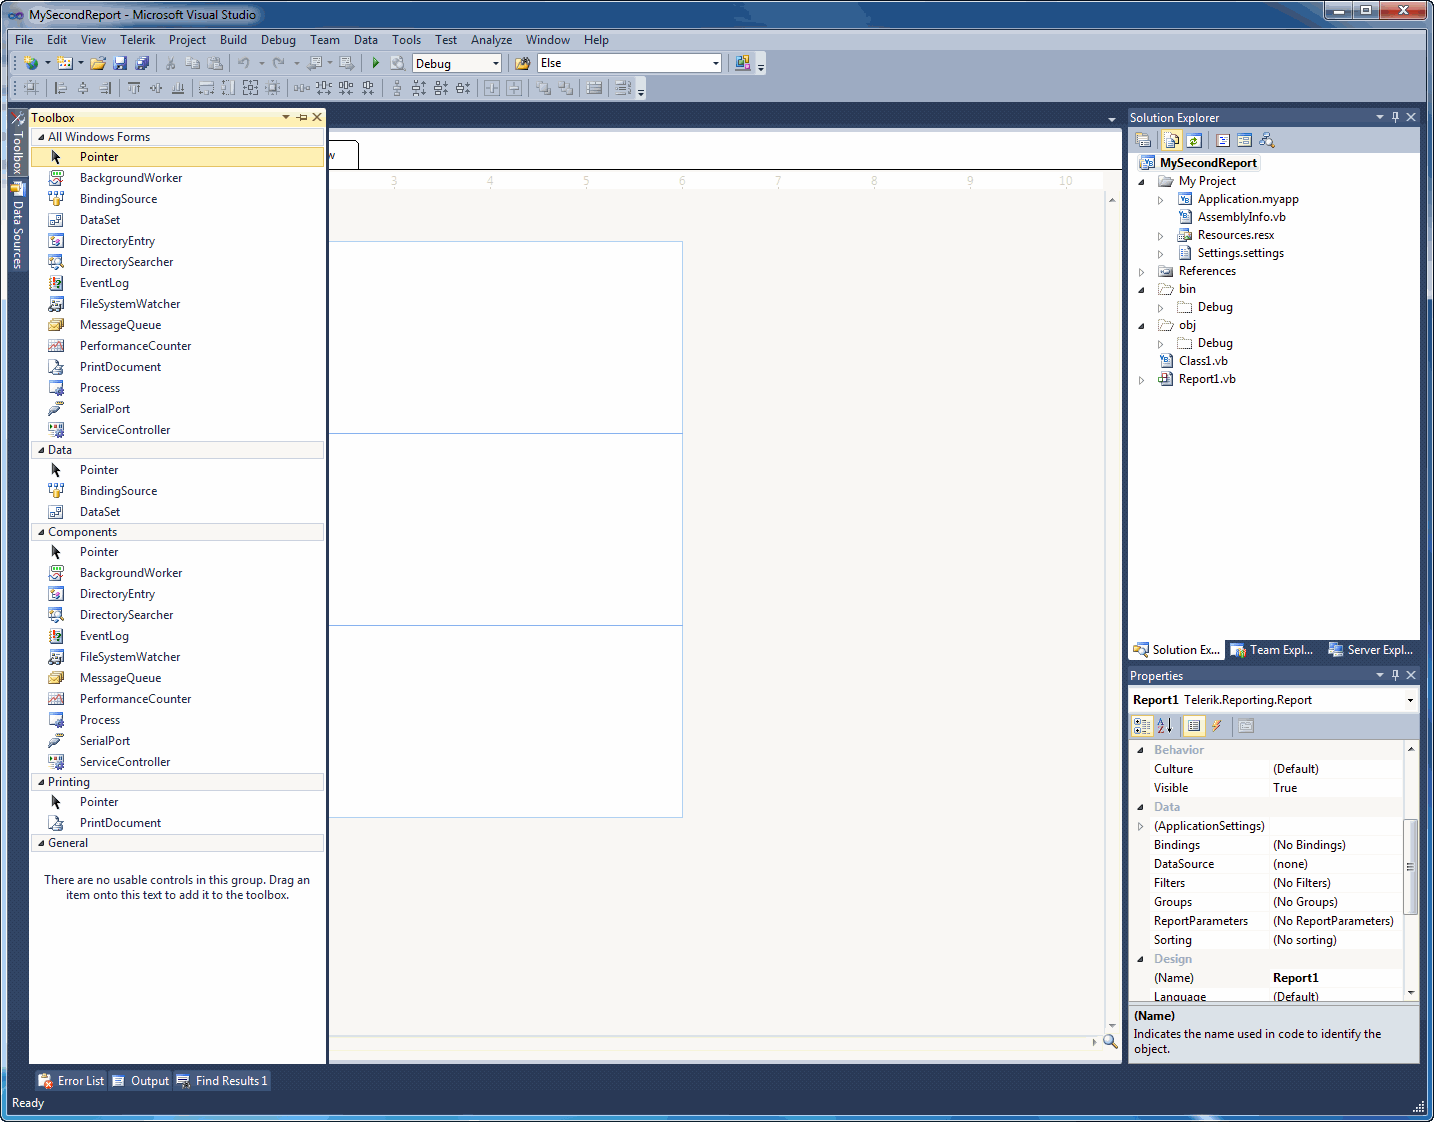Collapse the My Project folder node
Image resolution: width=1434 pixels, height=1122 pixels.
(1141, 182)
